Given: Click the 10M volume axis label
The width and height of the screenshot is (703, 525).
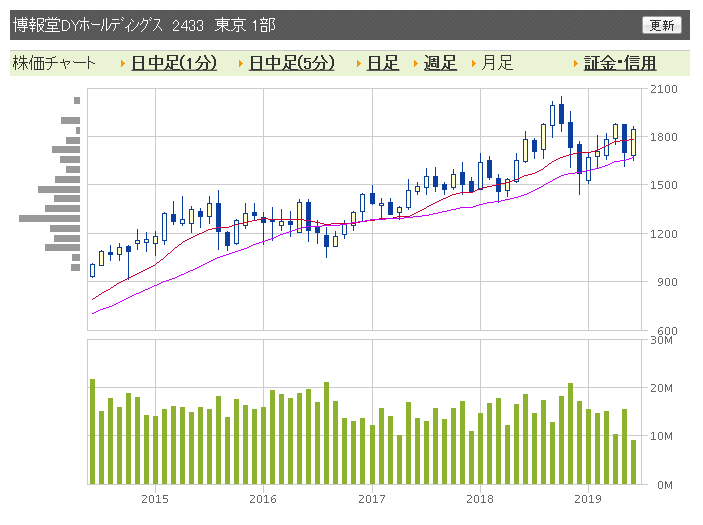Looking at the screenshot, I should [661, 436].
